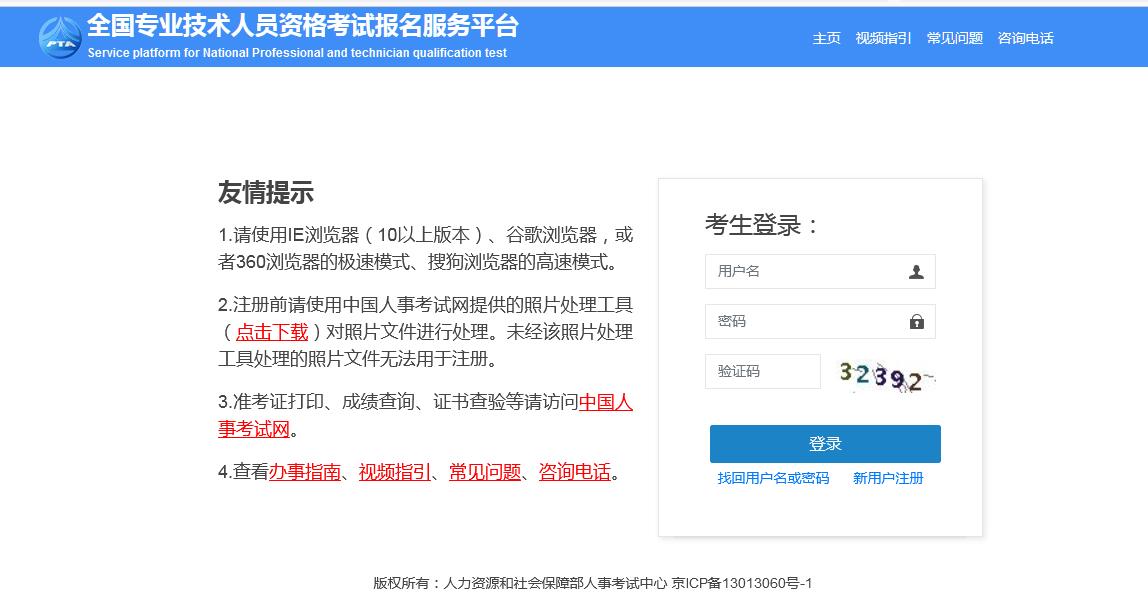Image resolution: width=1148 pixels, height=607 pixels.
Task: Open red 咨询电话 link in tip 4
Action: point(575,472)
